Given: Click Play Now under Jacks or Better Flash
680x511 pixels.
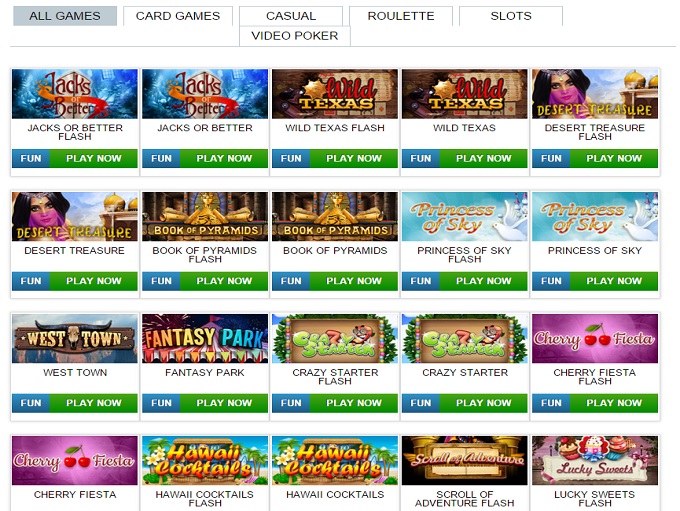Looking at the screenshot, I should pos(94,158).
